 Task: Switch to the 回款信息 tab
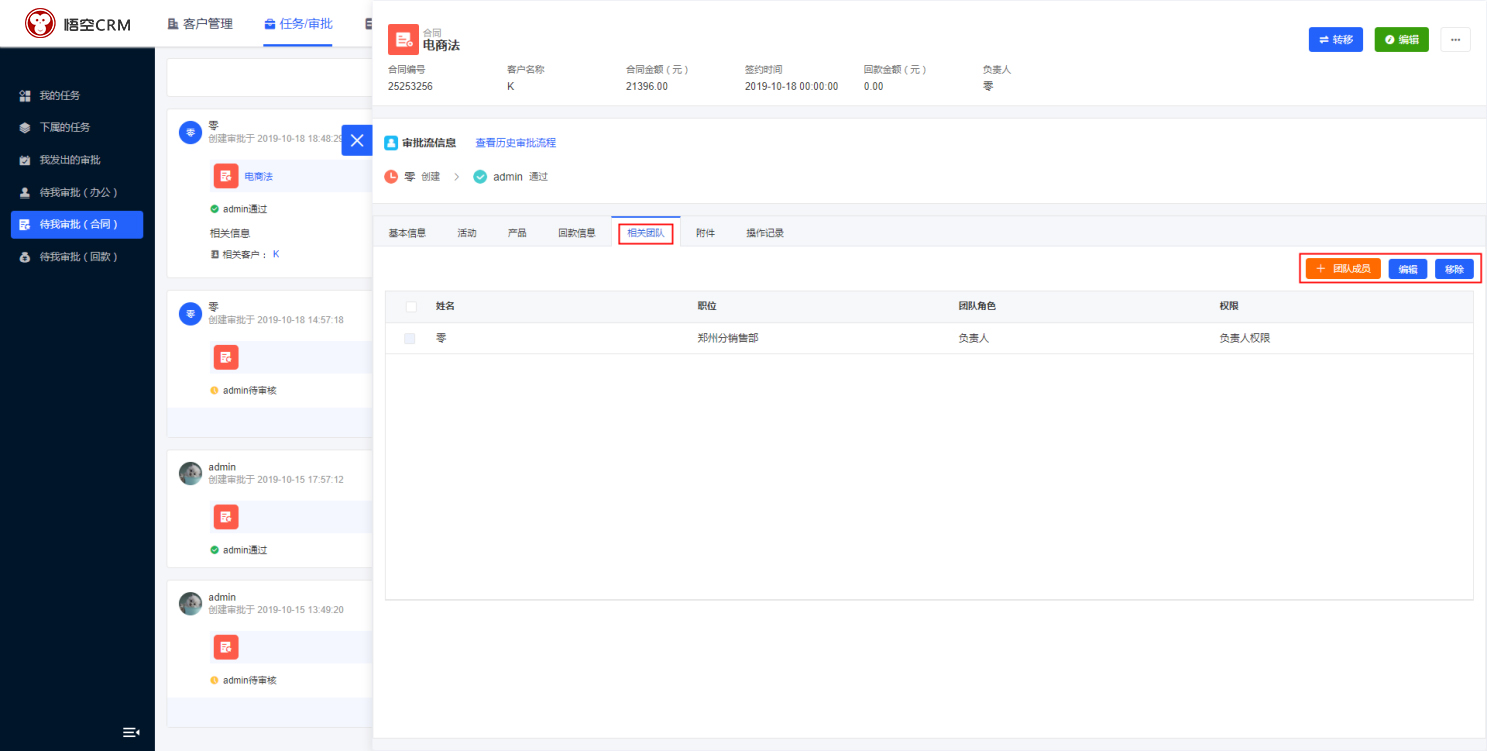point(577,233)
